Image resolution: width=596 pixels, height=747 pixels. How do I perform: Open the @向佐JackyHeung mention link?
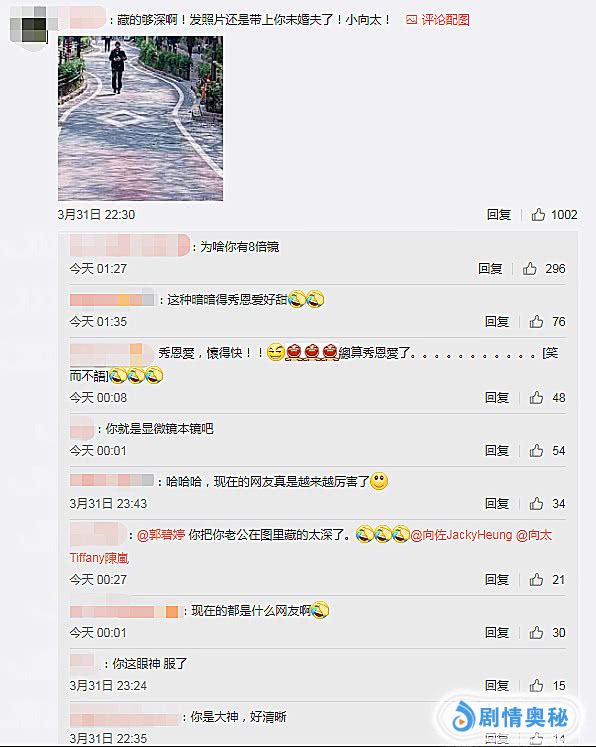point(462,535)
